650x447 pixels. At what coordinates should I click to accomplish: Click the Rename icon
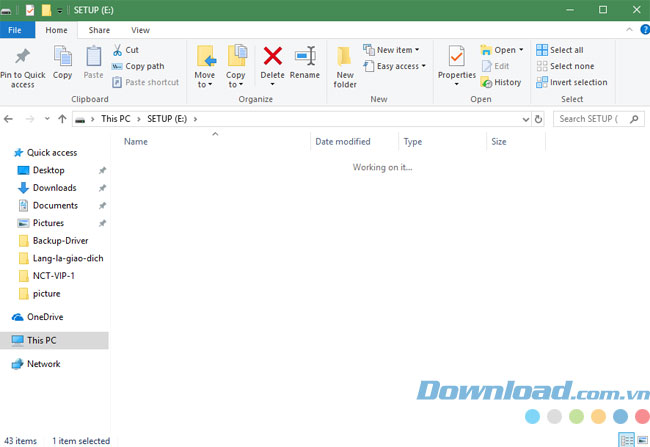click(x=305, y=56)
